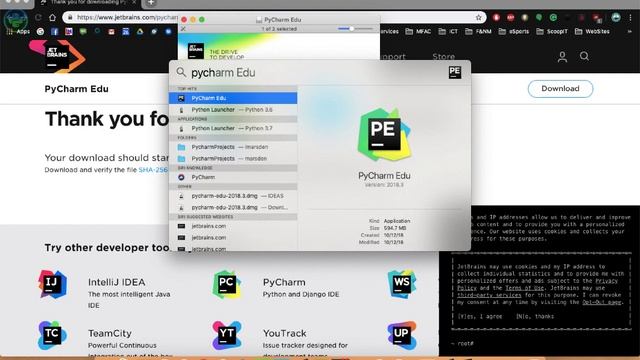Open Google bookmark icon
Image resolution: width=640 pixels, height=360 pixels.
(x=40, y=31)
